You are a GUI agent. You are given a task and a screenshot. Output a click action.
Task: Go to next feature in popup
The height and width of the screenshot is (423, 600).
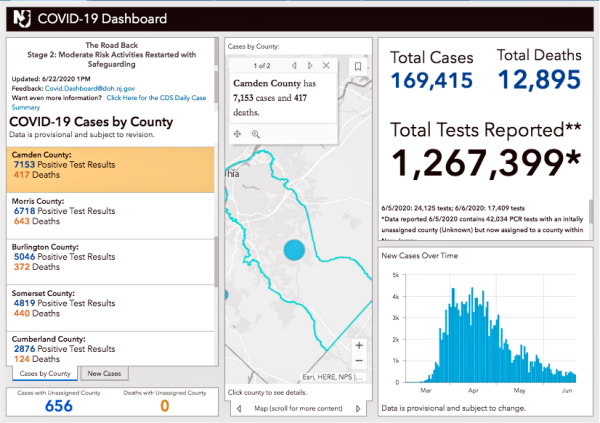pyautogui.click(x=311, y=66)
